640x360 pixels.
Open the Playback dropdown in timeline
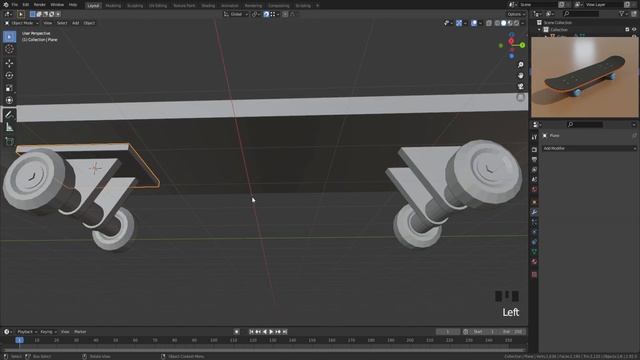pyautogui.click(x=27, y=332)
